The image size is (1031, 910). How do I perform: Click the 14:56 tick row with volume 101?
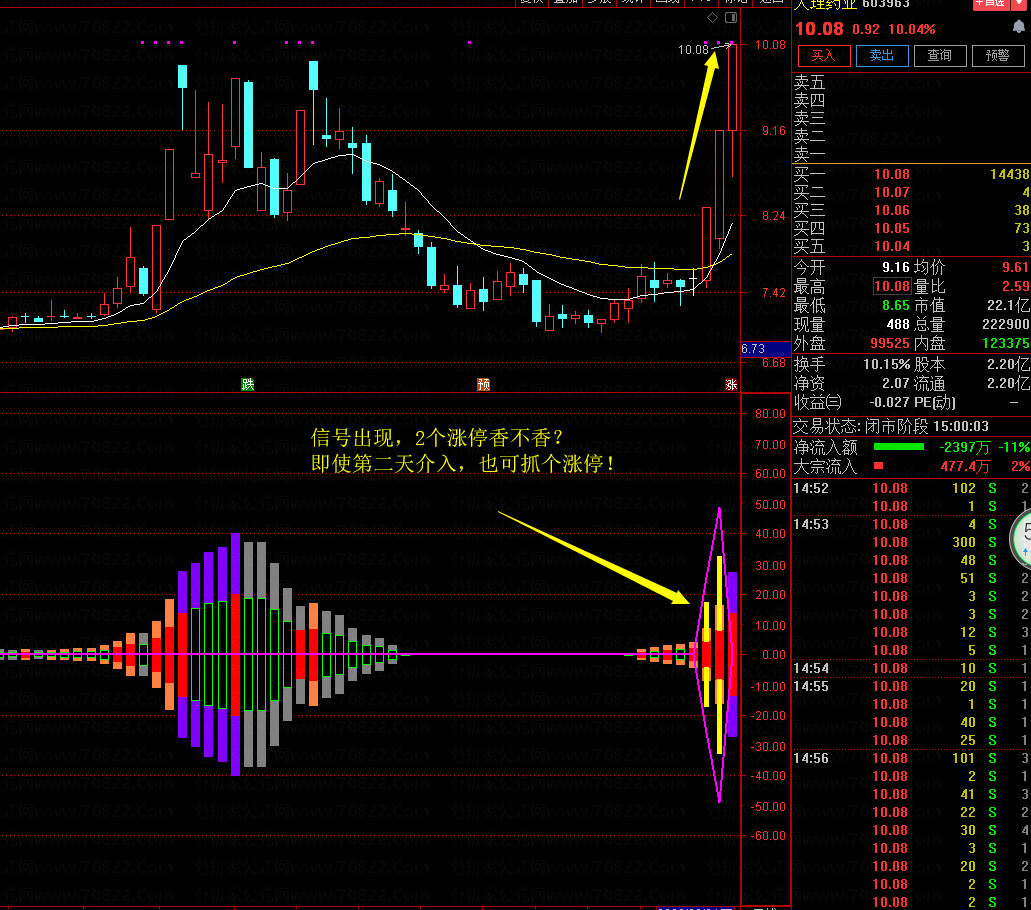coord(911,759)
